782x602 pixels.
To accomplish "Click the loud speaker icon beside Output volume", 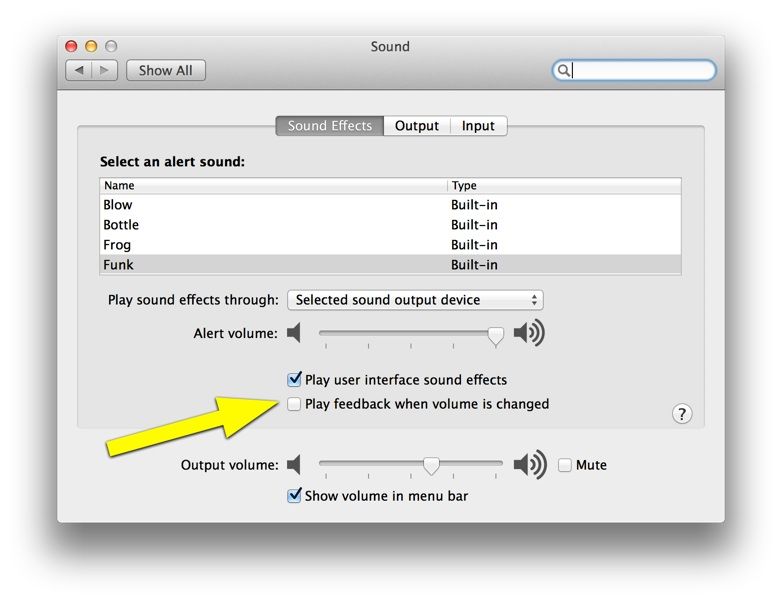I will tap(529, 465).
